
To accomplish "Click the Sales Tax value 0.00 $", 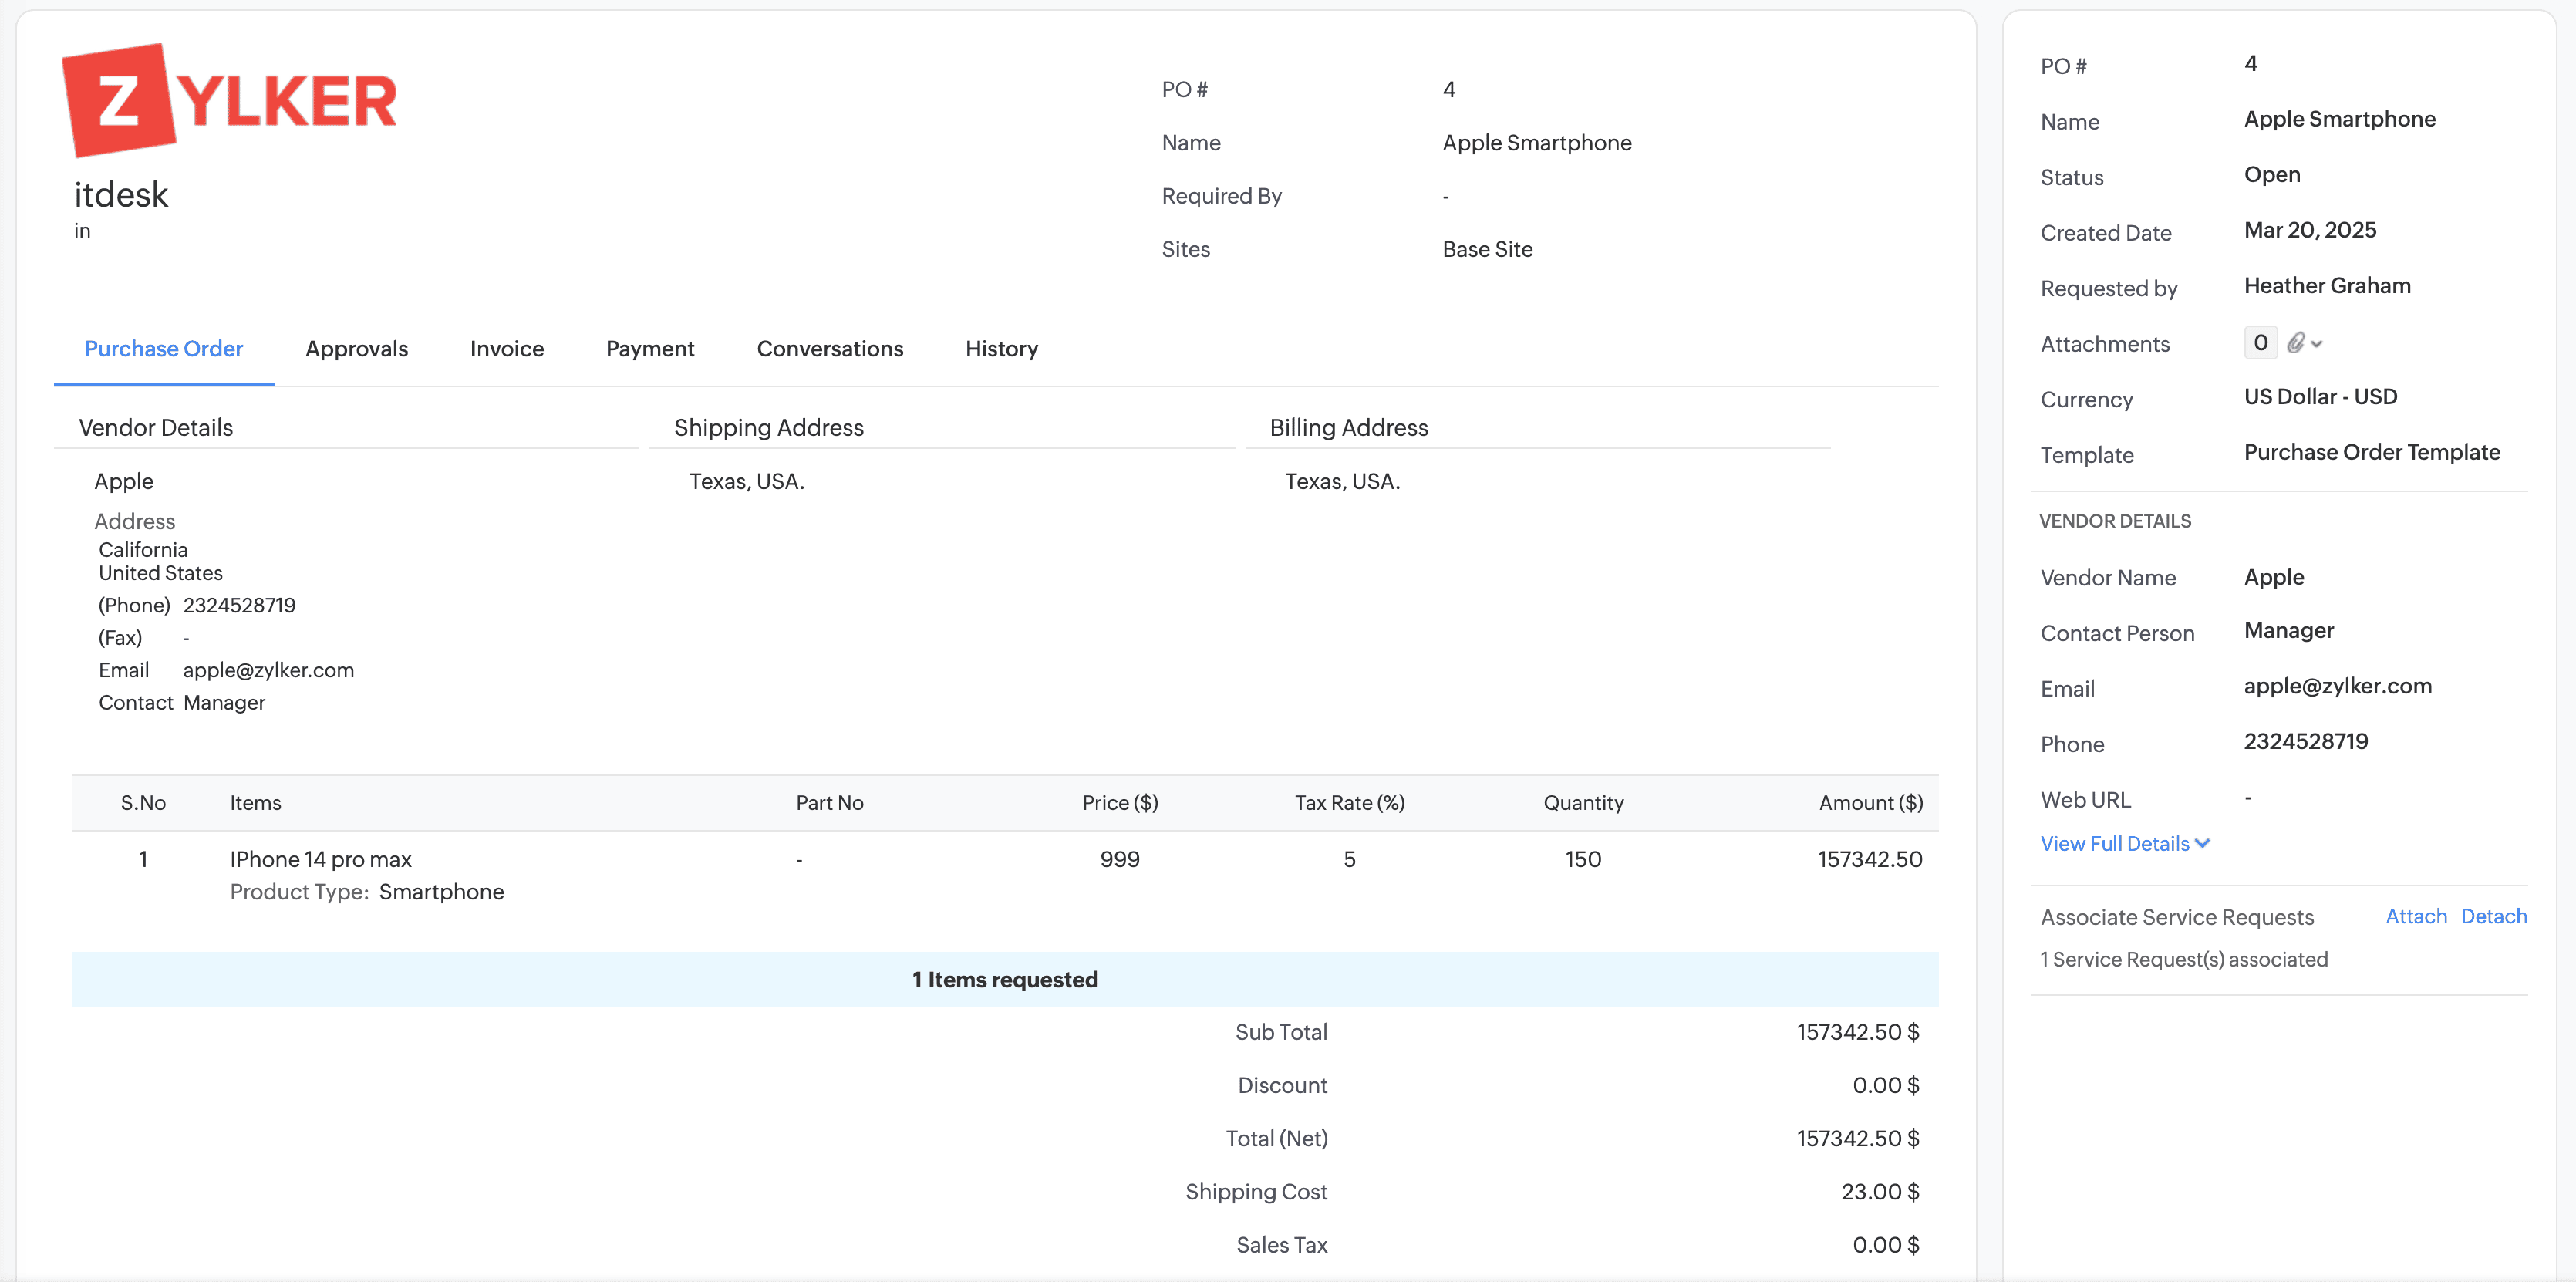I will (1886, 1245).
